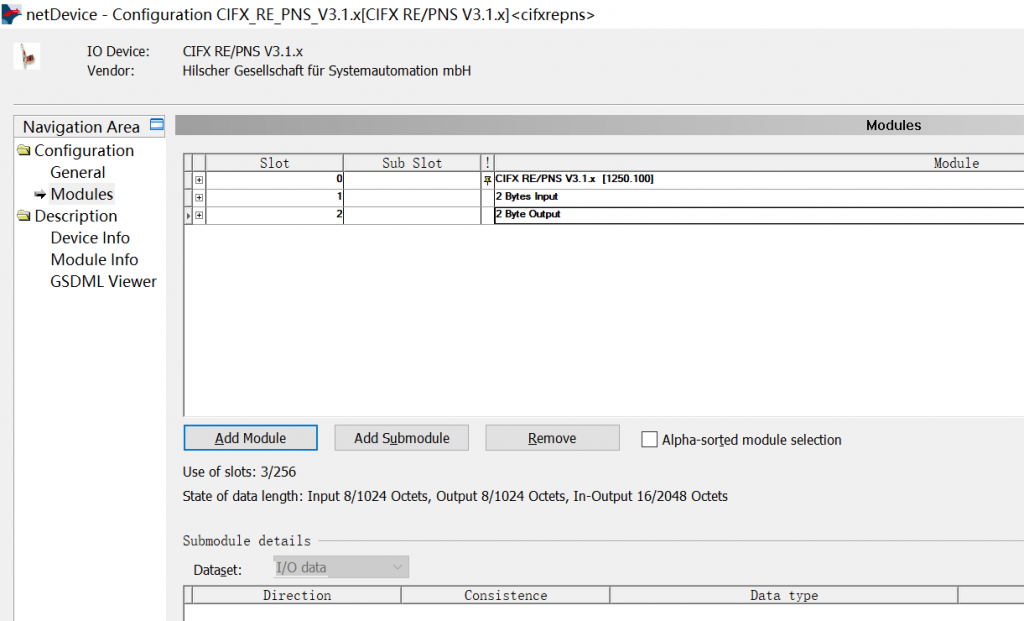Expand the slot 0 row
Image resolution: width=1024 pixels, height=621 pixels.
[199, 179]
